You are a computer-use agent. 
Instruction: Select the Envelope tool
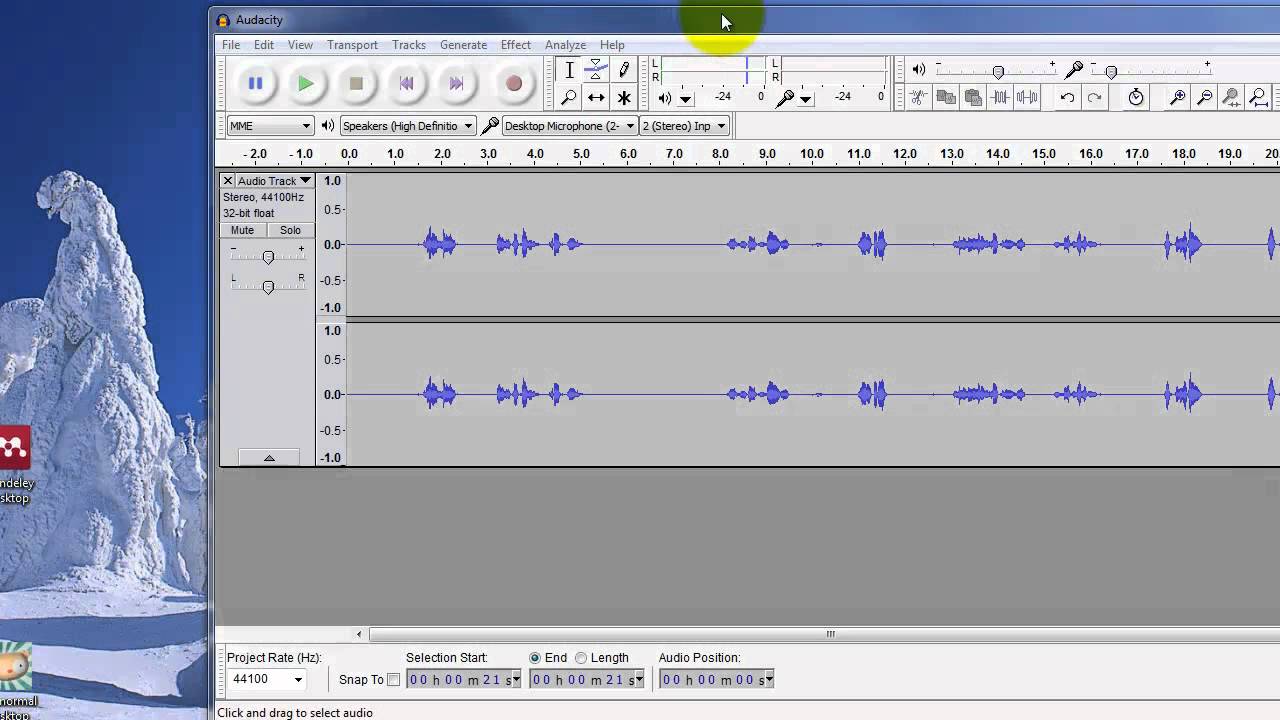tap(596, 70)
